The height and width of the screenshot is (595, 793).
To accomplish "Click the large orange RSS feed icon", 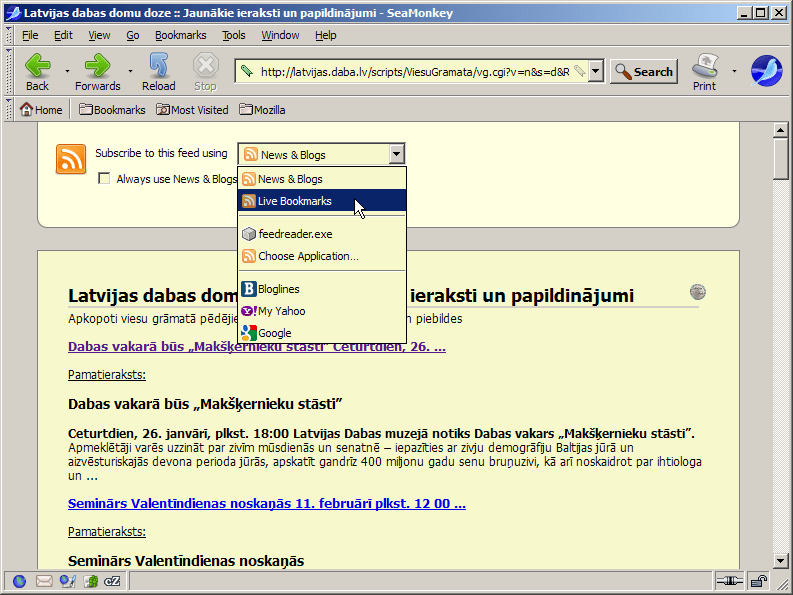I will pos(71,159).
